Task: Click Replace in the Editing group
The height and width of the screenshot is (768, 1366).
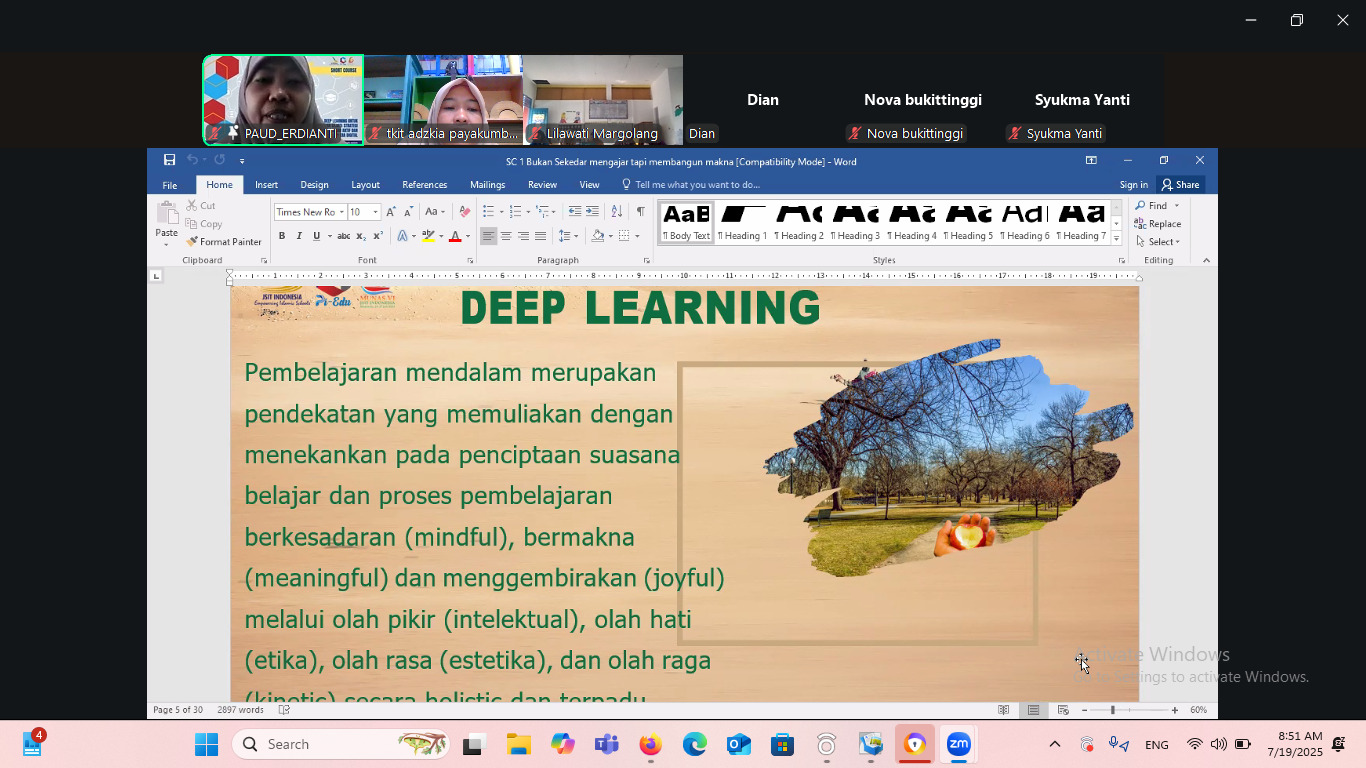Action: pos(1158,224)
